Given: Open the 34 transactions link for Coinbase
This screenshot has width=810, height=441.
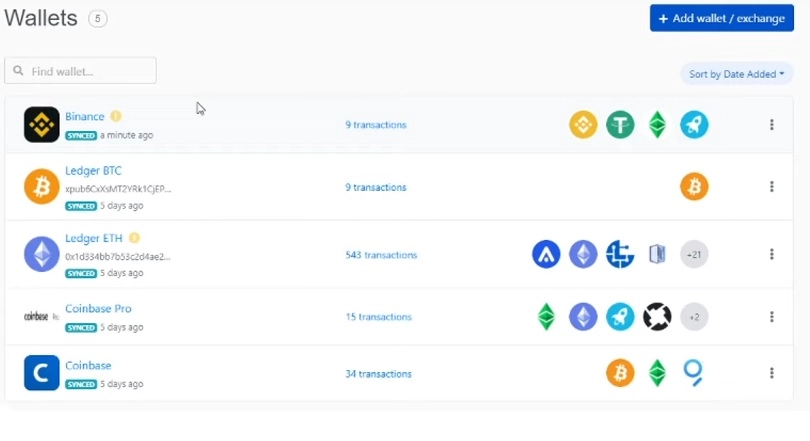Looking at the screenshot, I should 378,374.
